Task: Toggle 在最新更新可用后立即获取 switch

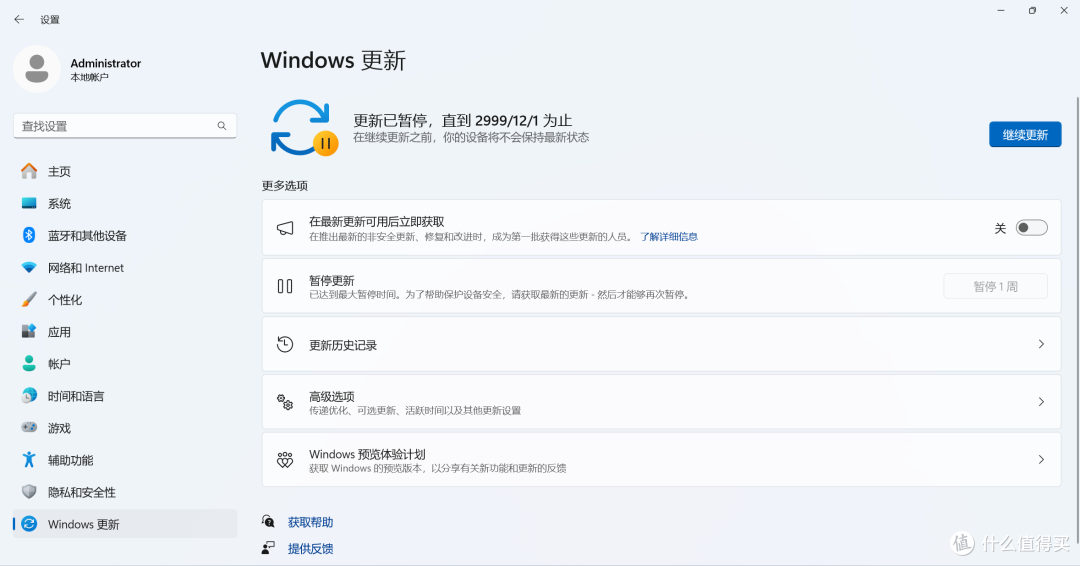Action: click(1031, 228)
